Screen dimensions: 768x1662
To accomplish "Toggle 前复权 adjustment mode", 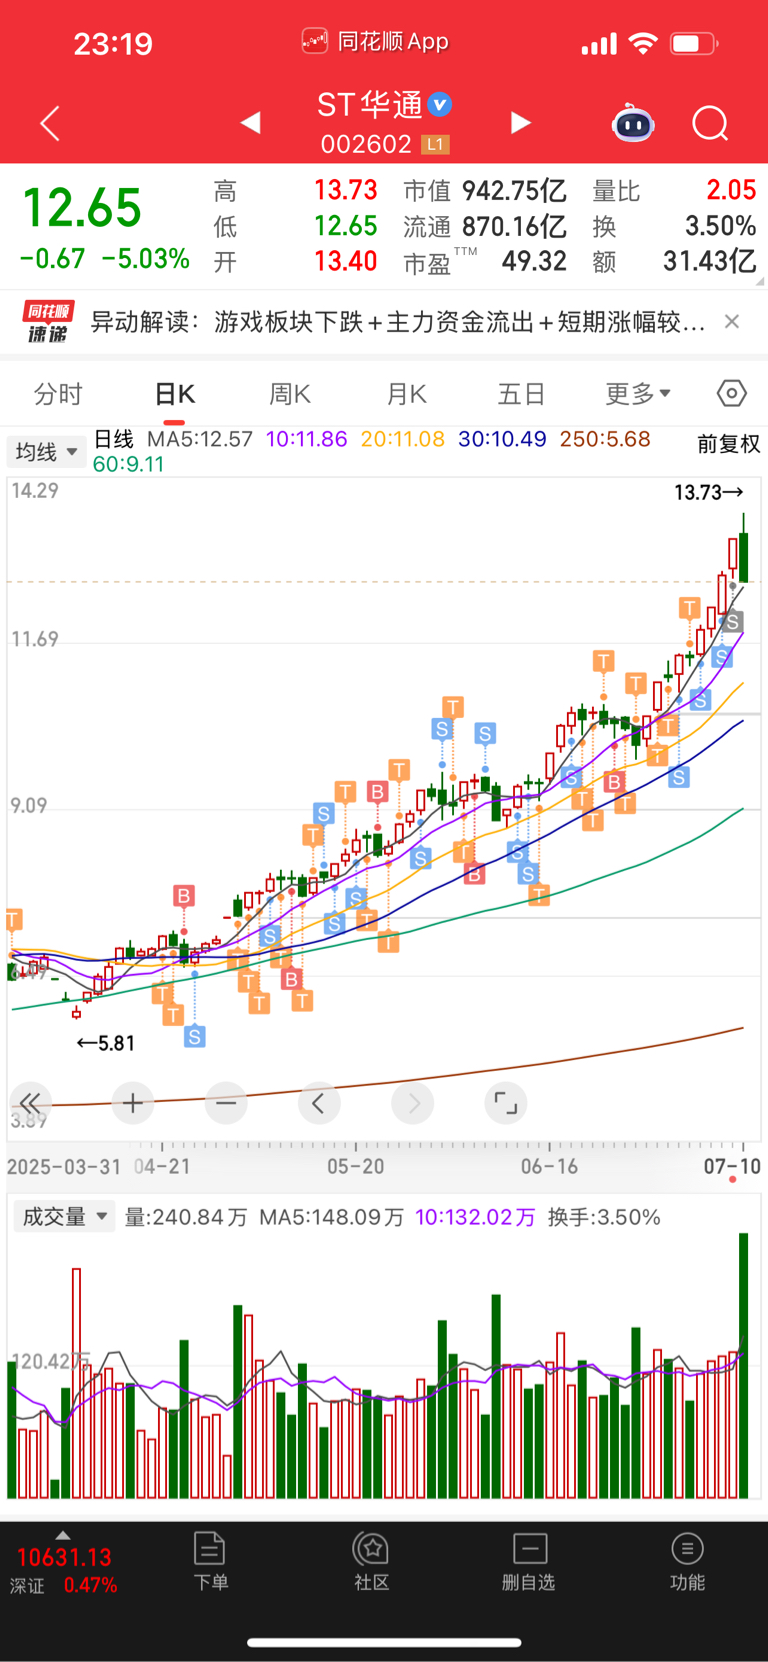I will pos(728,444).
